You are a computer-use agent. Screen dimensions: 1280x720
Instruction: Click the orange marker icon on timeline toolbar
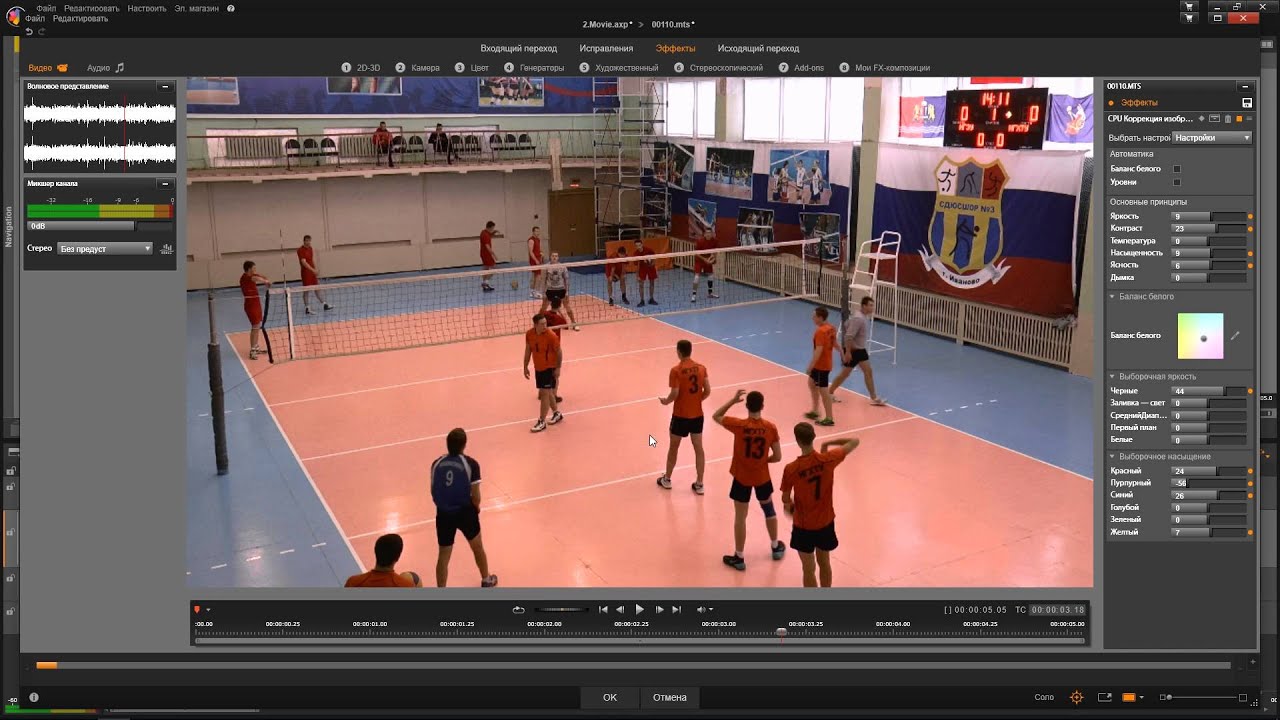197,609
